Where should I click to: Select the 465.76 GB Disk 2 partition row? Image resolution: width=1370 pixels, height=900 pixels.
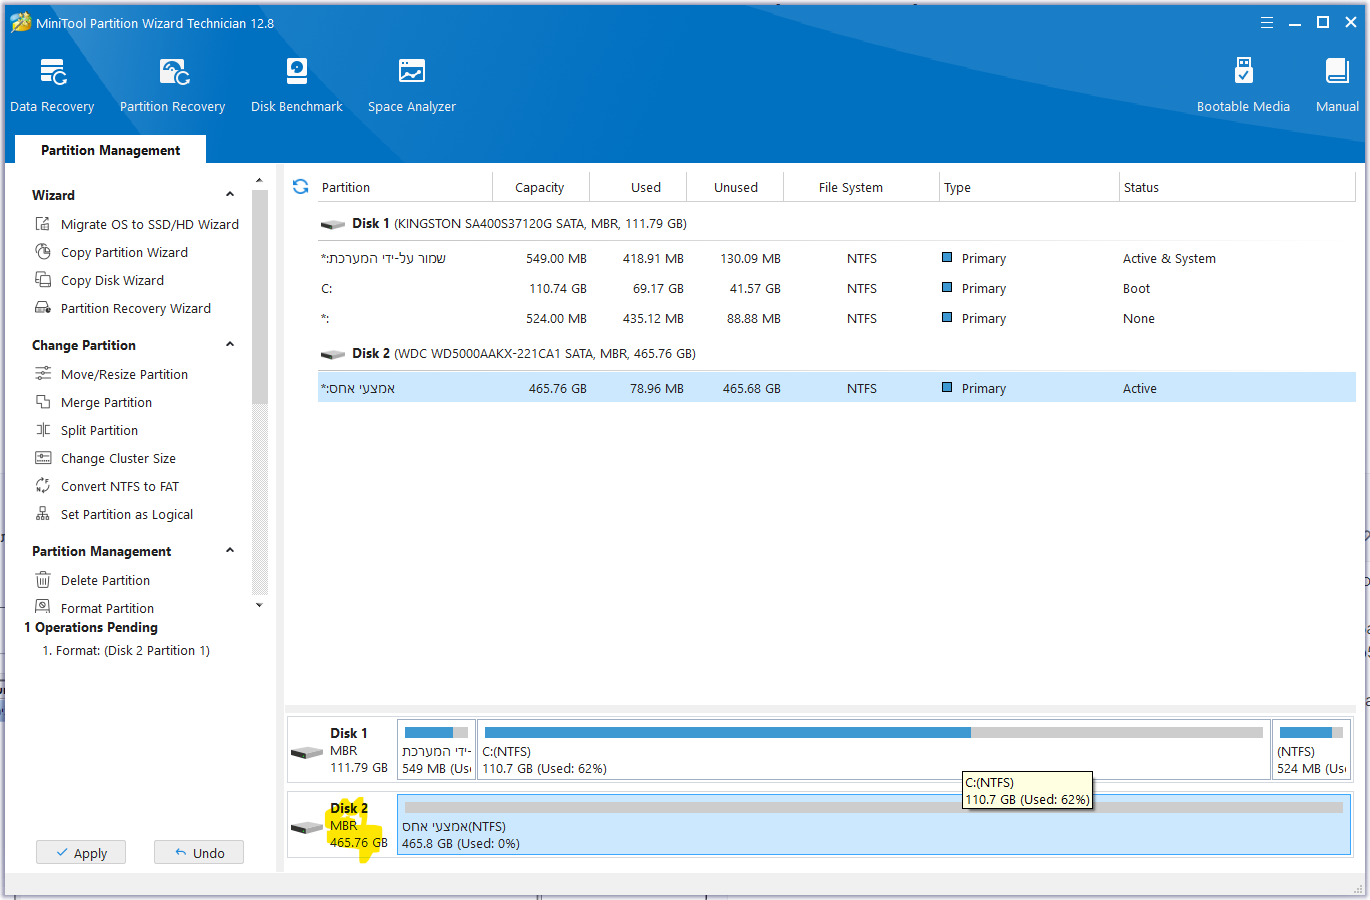[836, 388]
